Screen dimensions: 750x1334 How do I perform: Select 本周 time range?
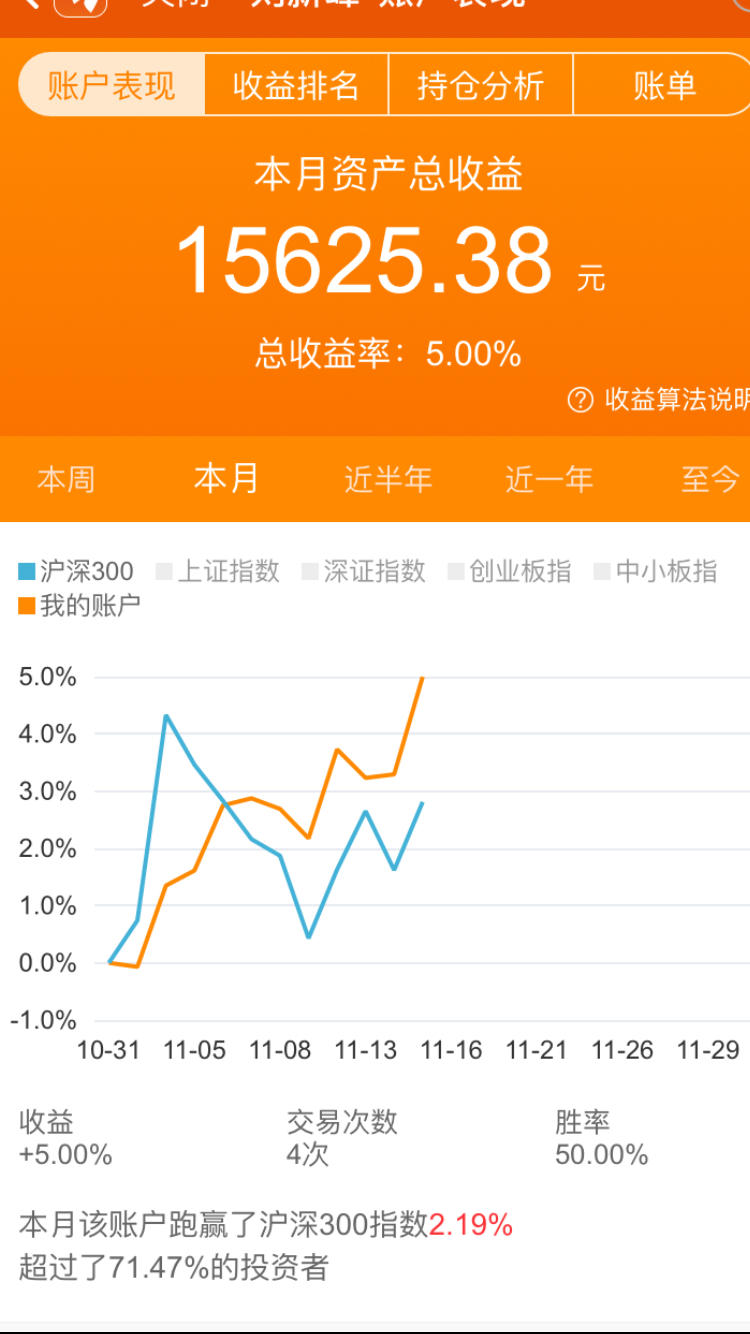[x=66, y=480]
